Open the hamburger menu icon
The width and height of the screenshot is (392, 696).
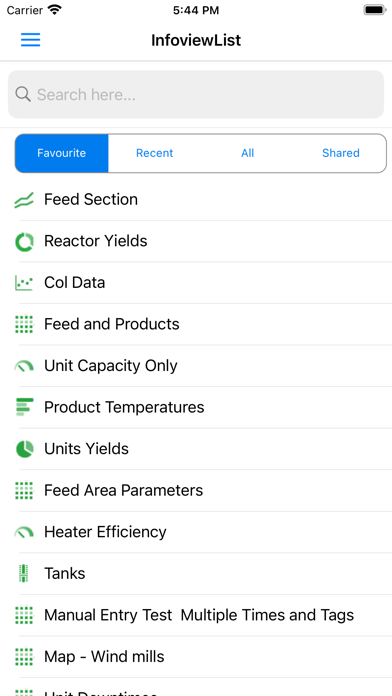[x=31, y=40]
